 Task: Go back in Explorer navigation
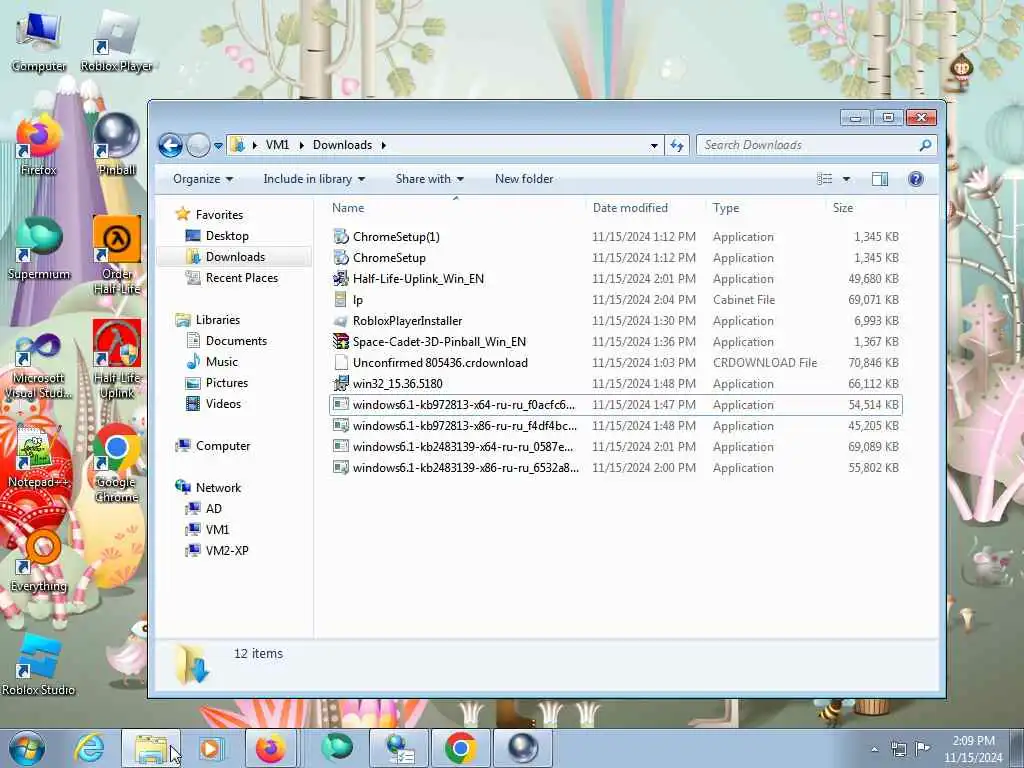pos(170,145)
